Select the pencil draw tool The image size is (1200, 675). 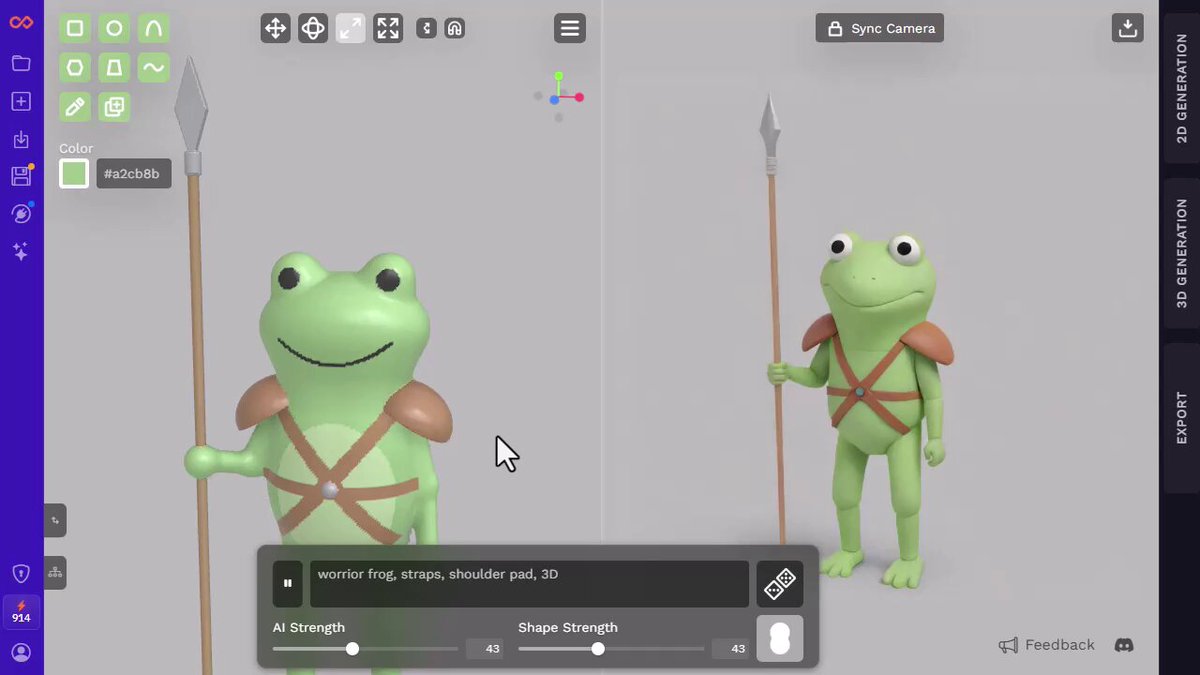click(75, 107)
